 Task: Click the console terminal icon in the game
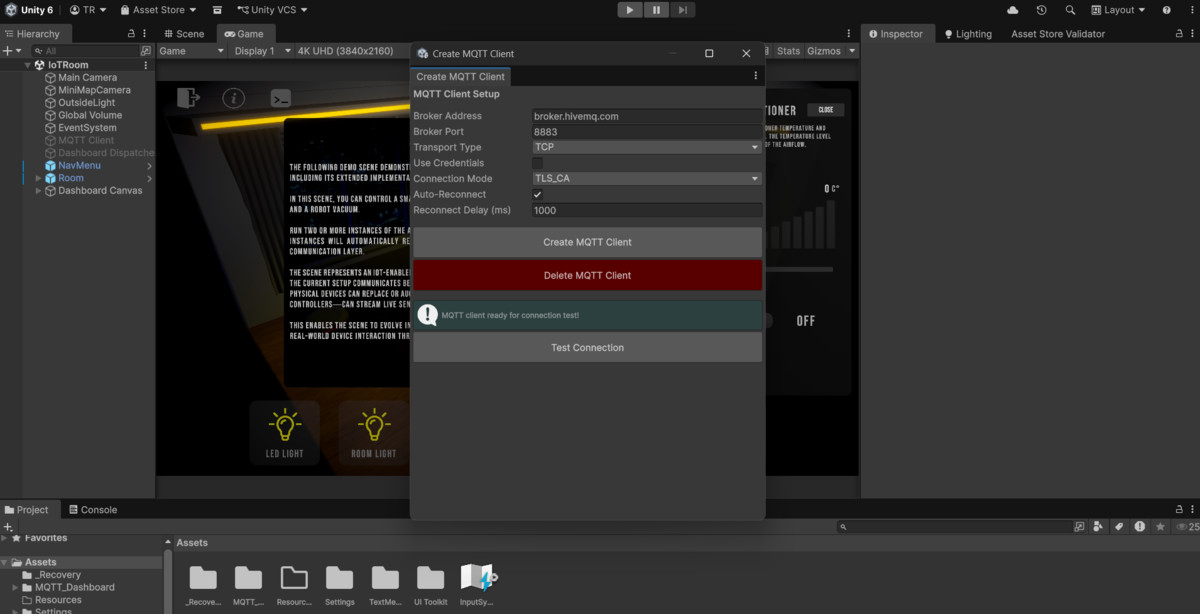point(281,97)
